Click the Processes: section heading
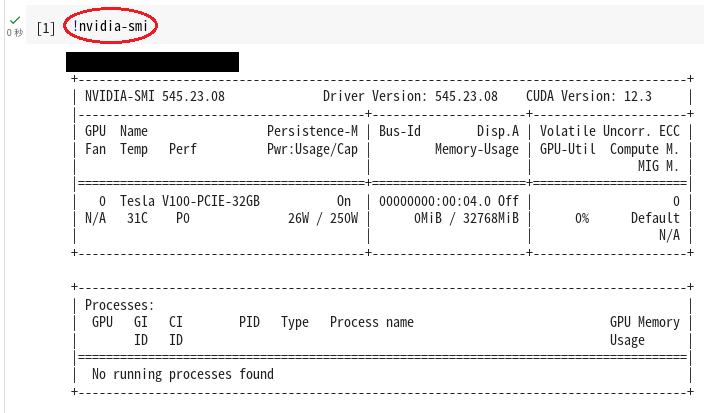Image resolution: width=704 pixels, height=413 pixels. click(x=119, y=305)
